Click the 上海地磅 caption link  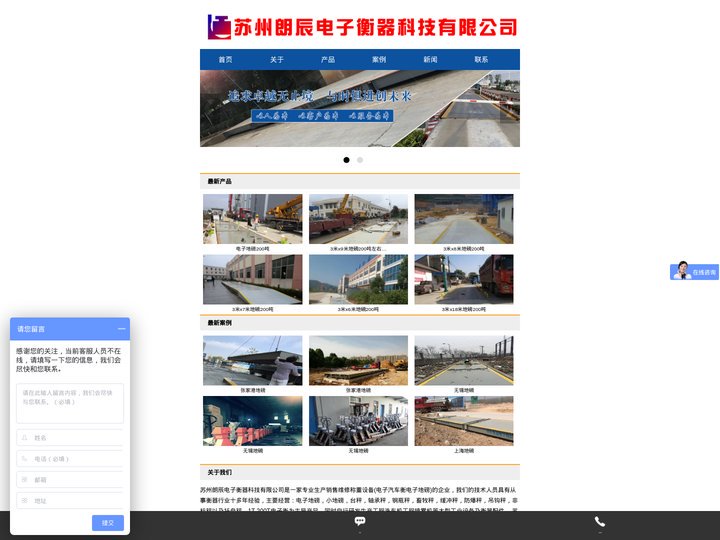pyautogui.click(x=464, y=451)
